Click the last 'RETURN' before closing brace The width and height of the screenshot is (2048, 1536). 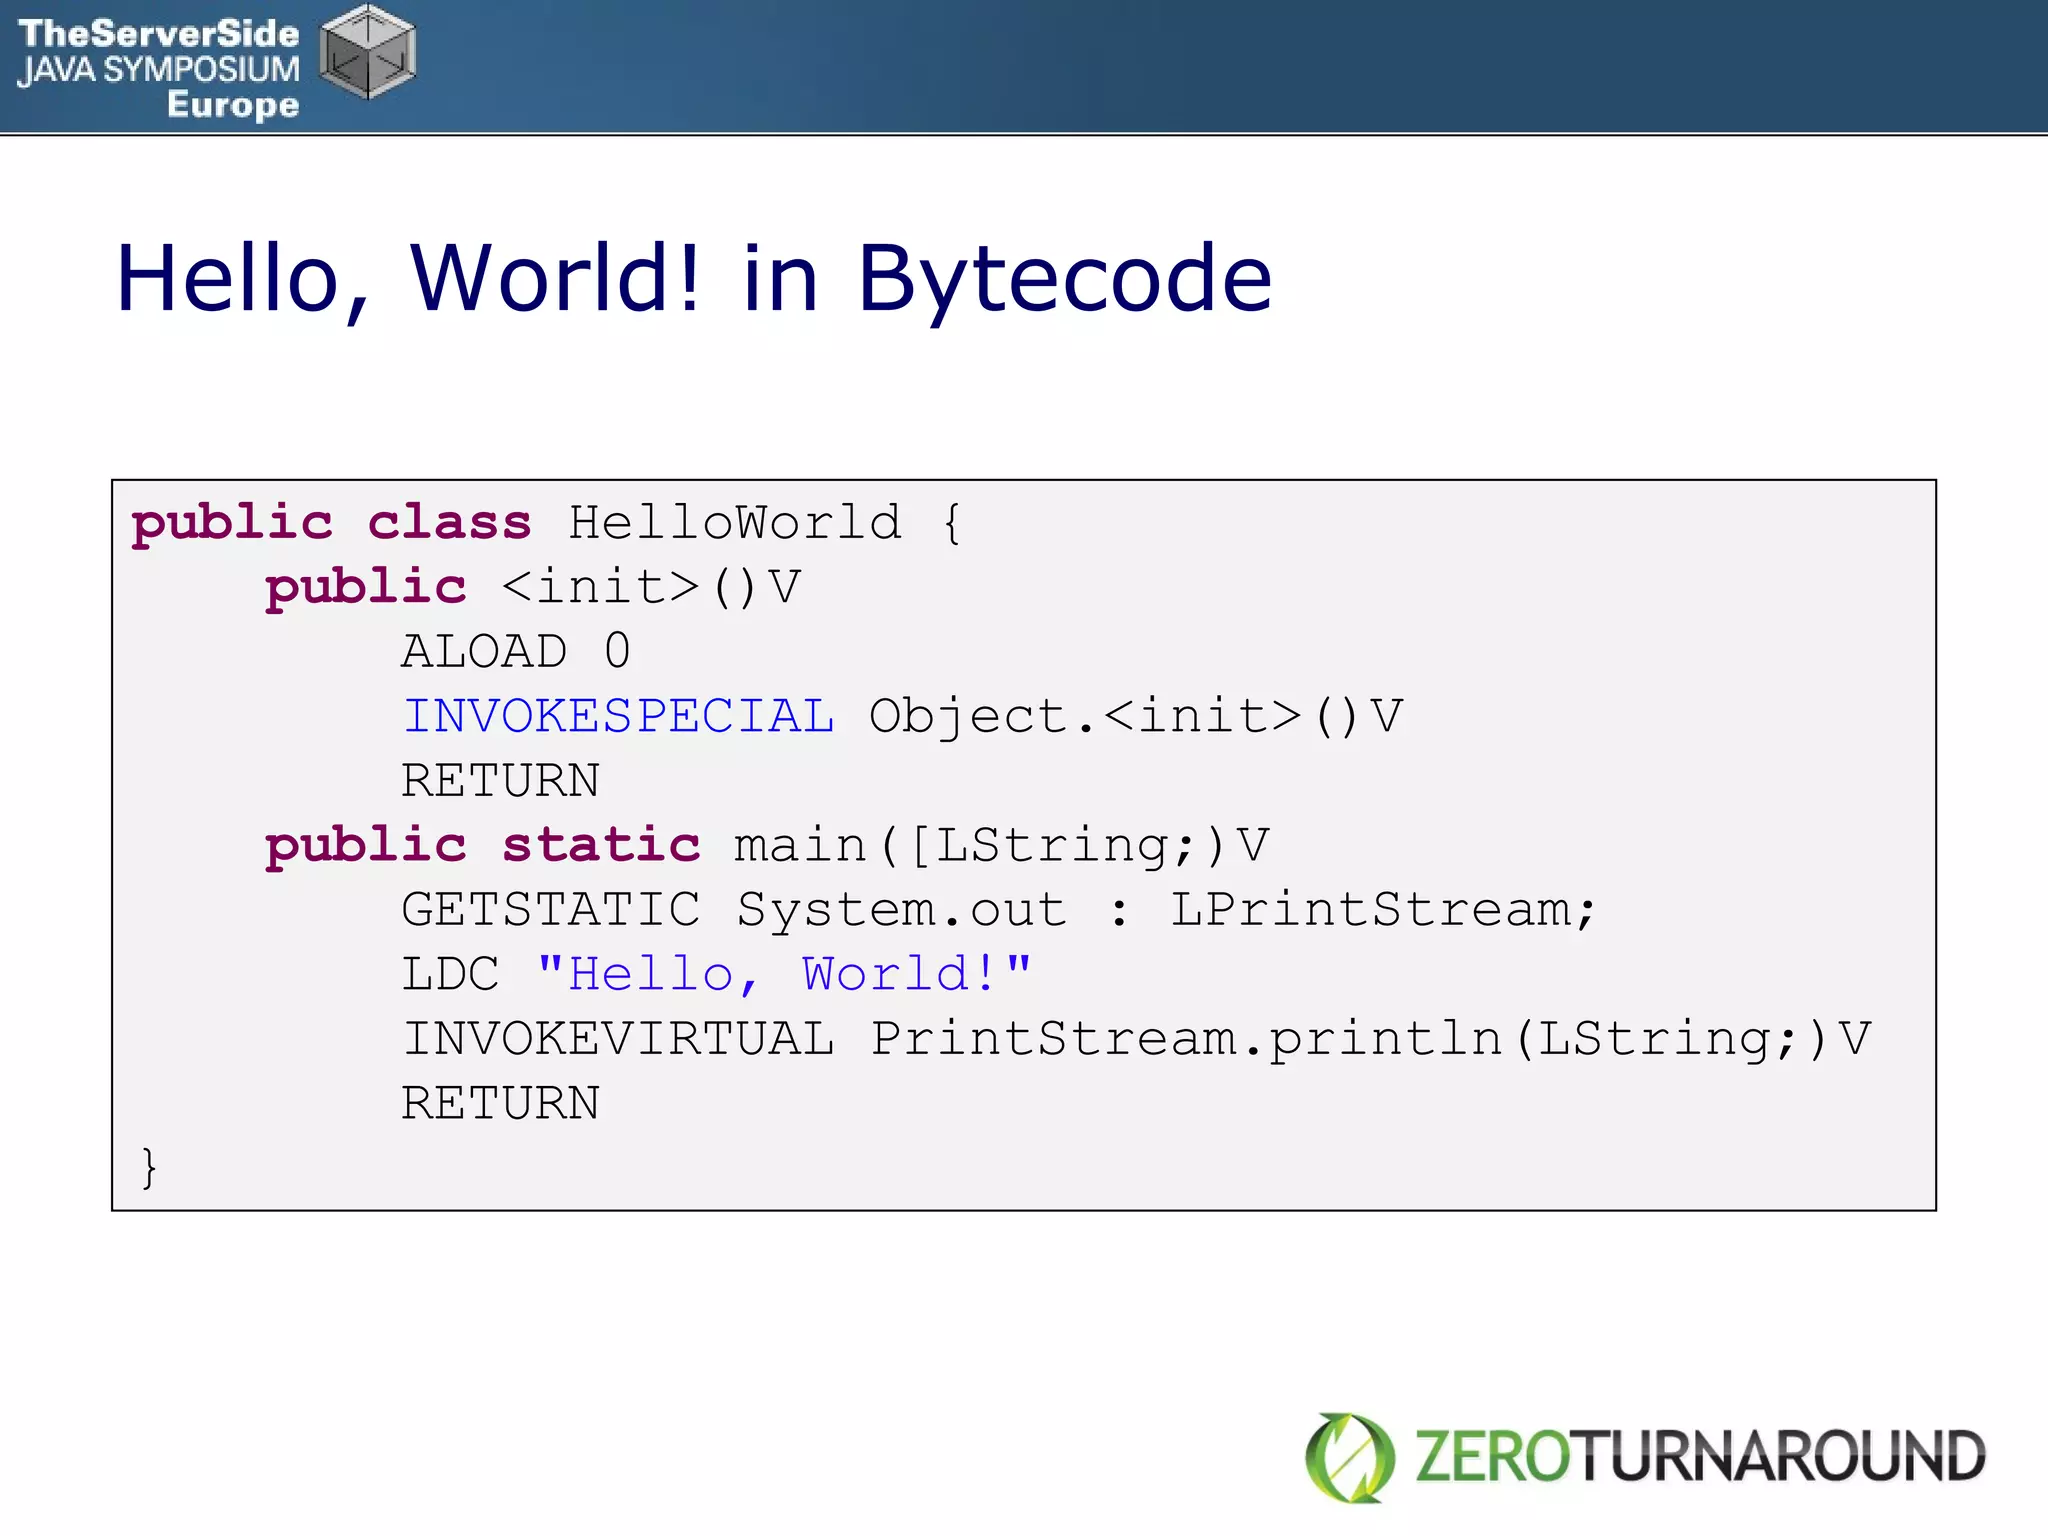click(x=500, y=1103)
